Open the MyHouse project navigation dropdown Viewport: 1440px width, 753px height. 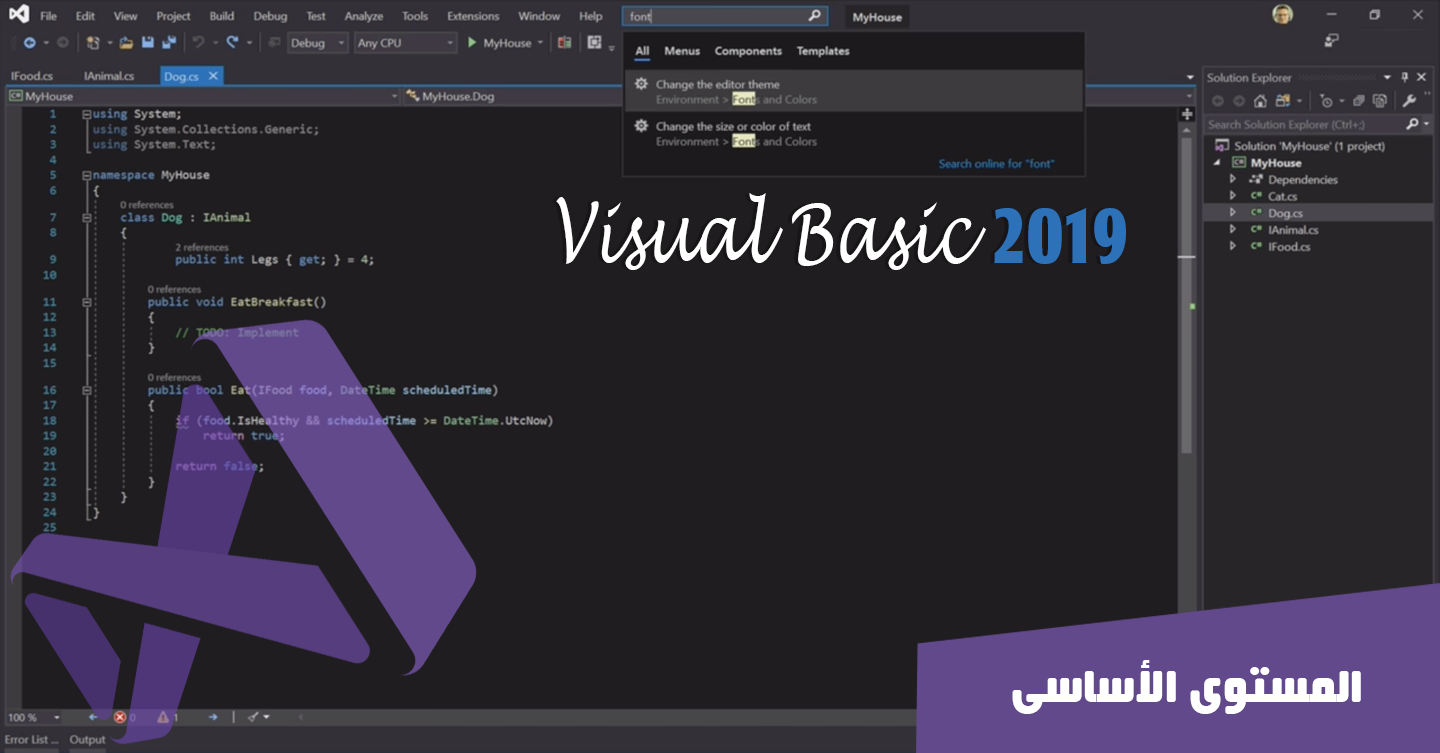(x=203, y=96)
